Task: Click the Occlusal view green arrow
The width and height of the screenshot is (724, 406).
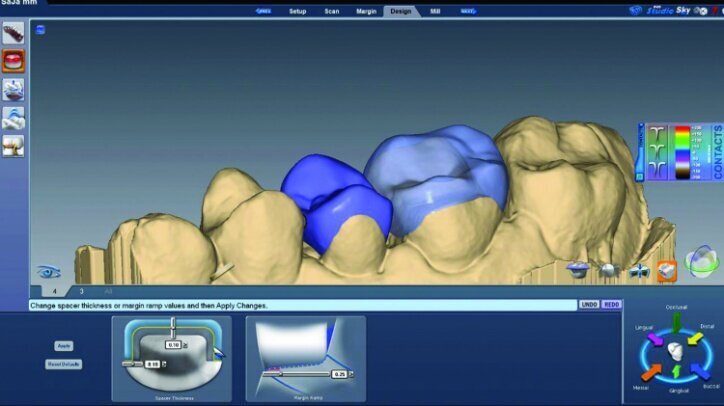Action: pyautogui.click(x=676, y=322)
